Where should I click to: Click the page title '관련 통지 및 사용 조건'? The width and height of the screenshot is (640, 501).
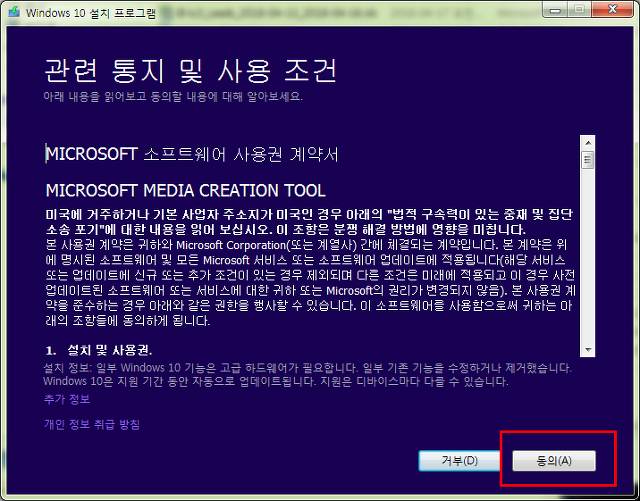[190, 71]
